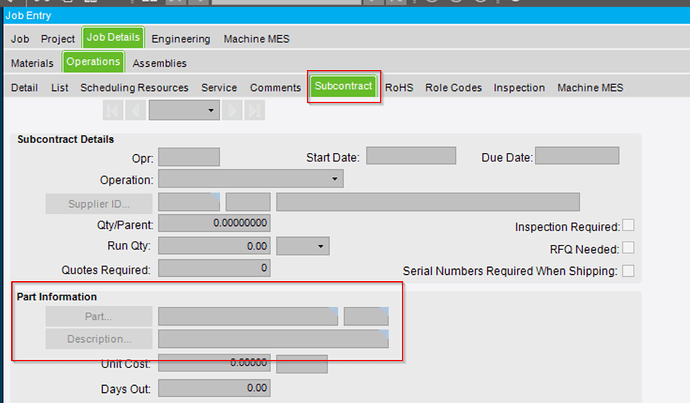Open top-level Machine MES tab
The image size is (690, 403).
tap(257, 39)
